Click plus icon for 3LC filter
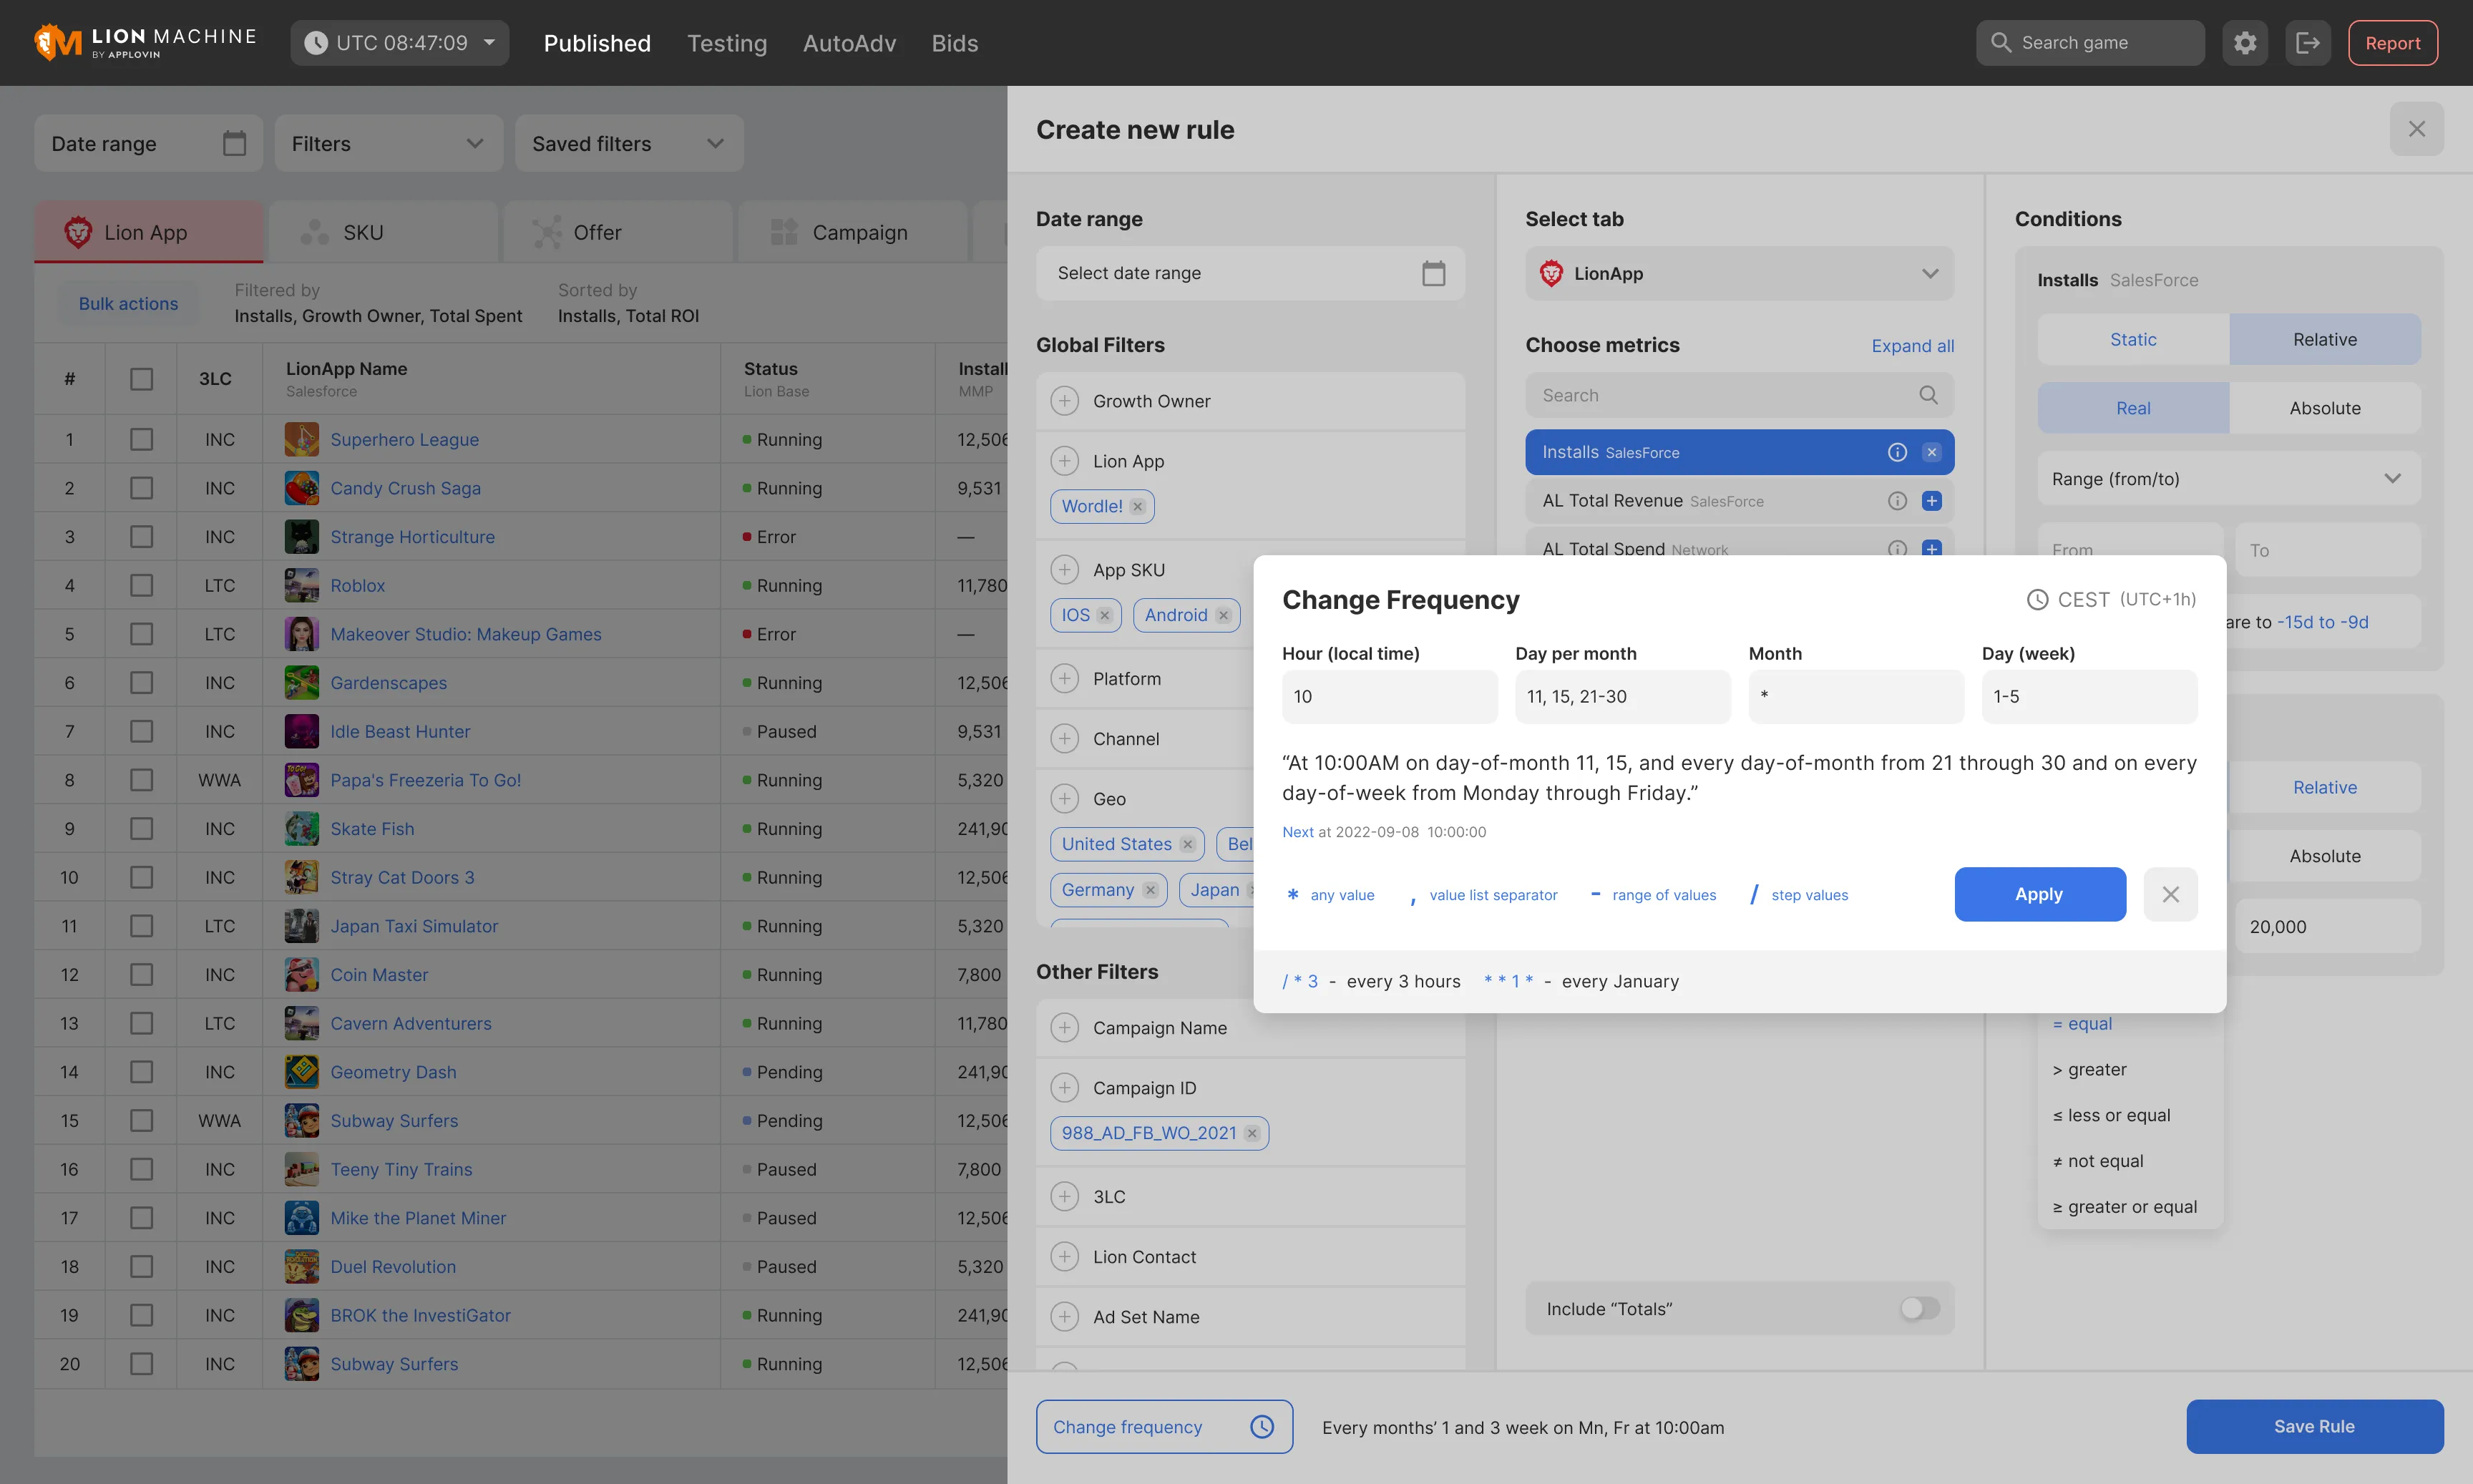 pyautogui.click(x=1065, y=1197)
